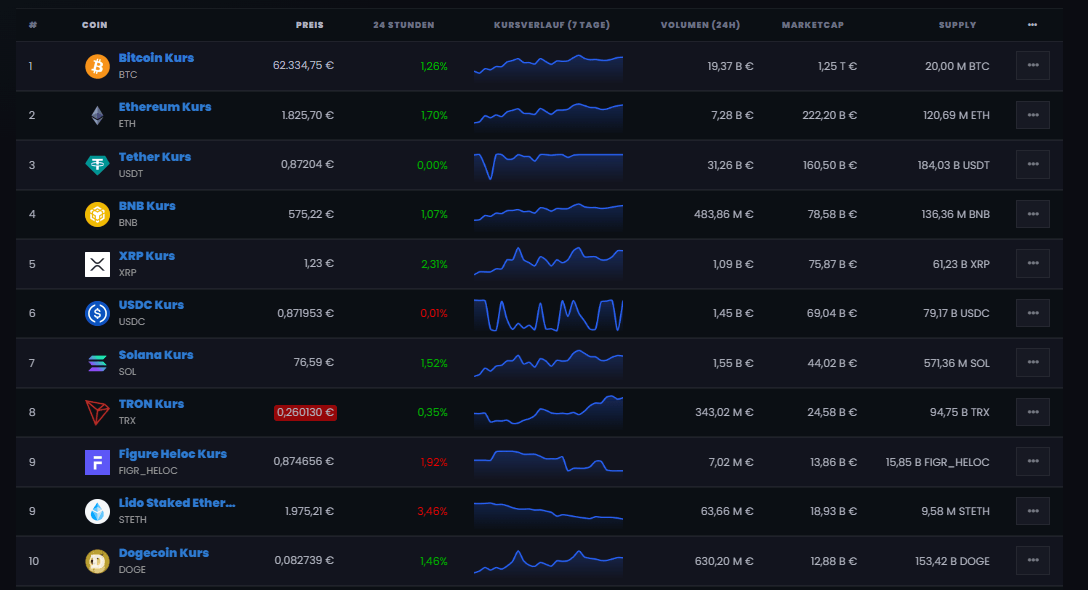Click the Solana logo icon
Viewport: 1088px width, 590px height.
(97, 363)
